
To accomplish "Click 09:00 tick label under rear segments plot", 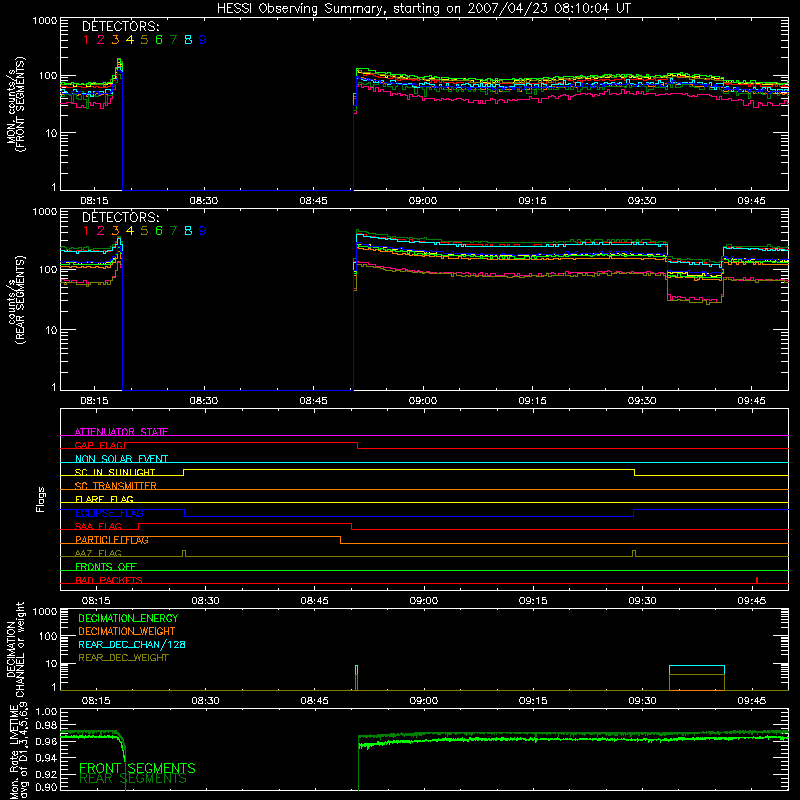I will (x=423, y=401).
